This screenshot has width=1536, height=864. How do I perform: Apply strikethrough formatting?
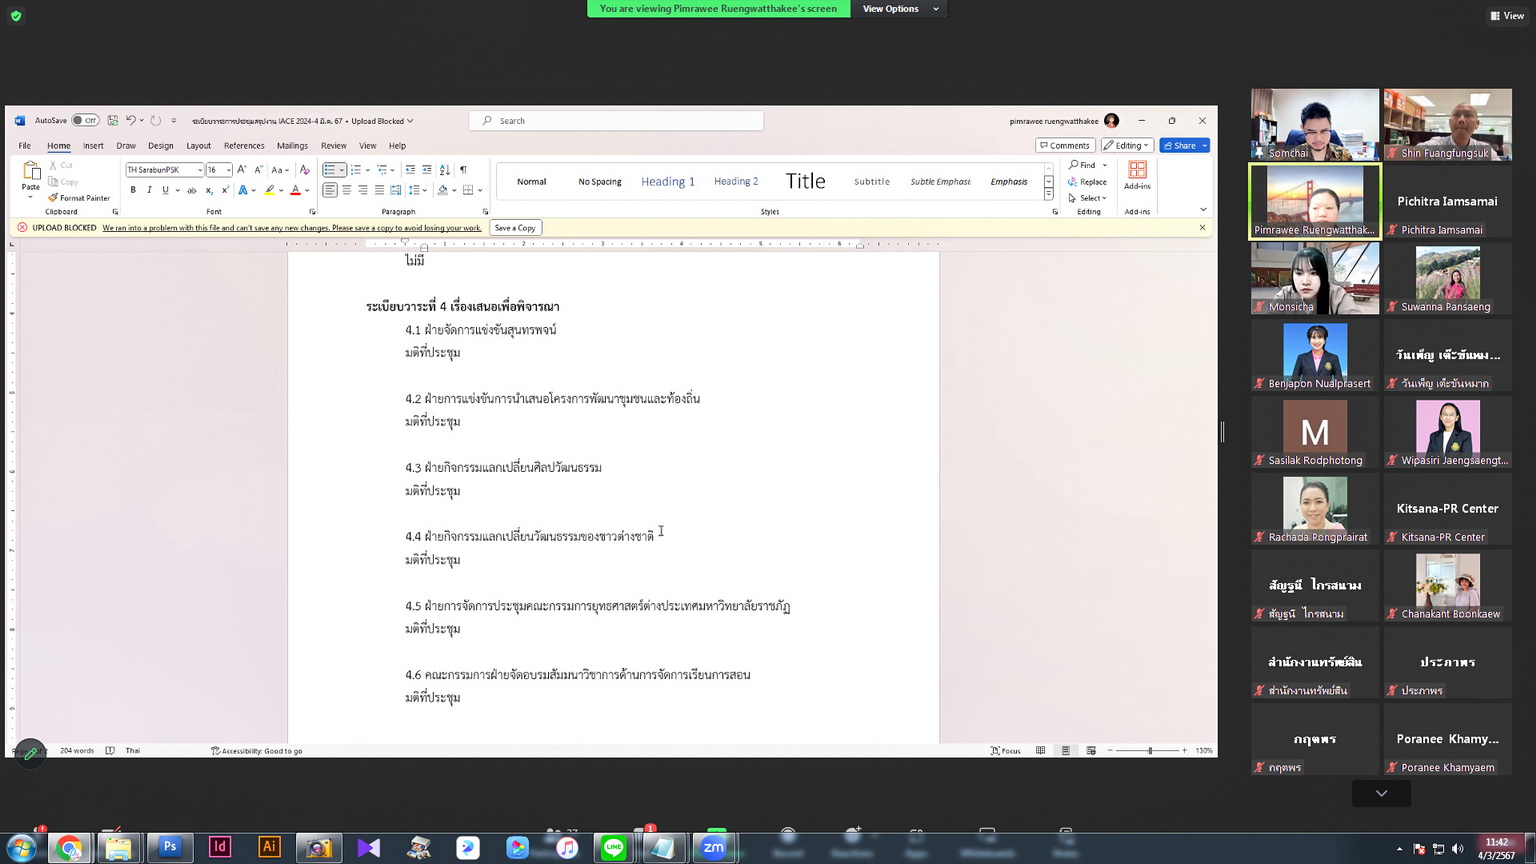coord(192,190)
